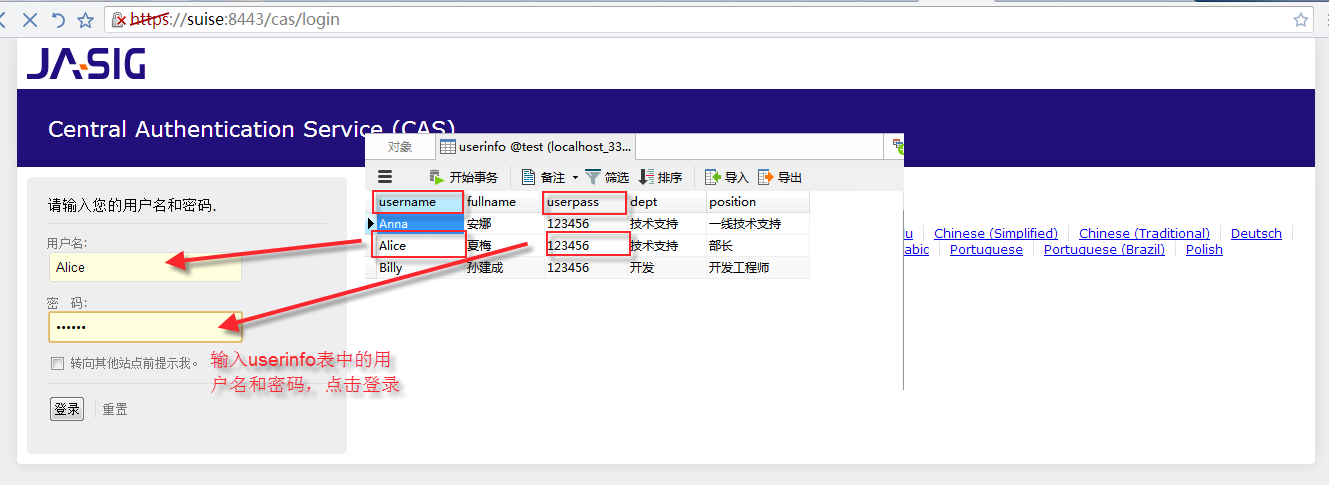Click the icon at the right of Navicat tab bar
Image resolution: width=1329 pixels, height=485 pixels.
coord(898,147)
